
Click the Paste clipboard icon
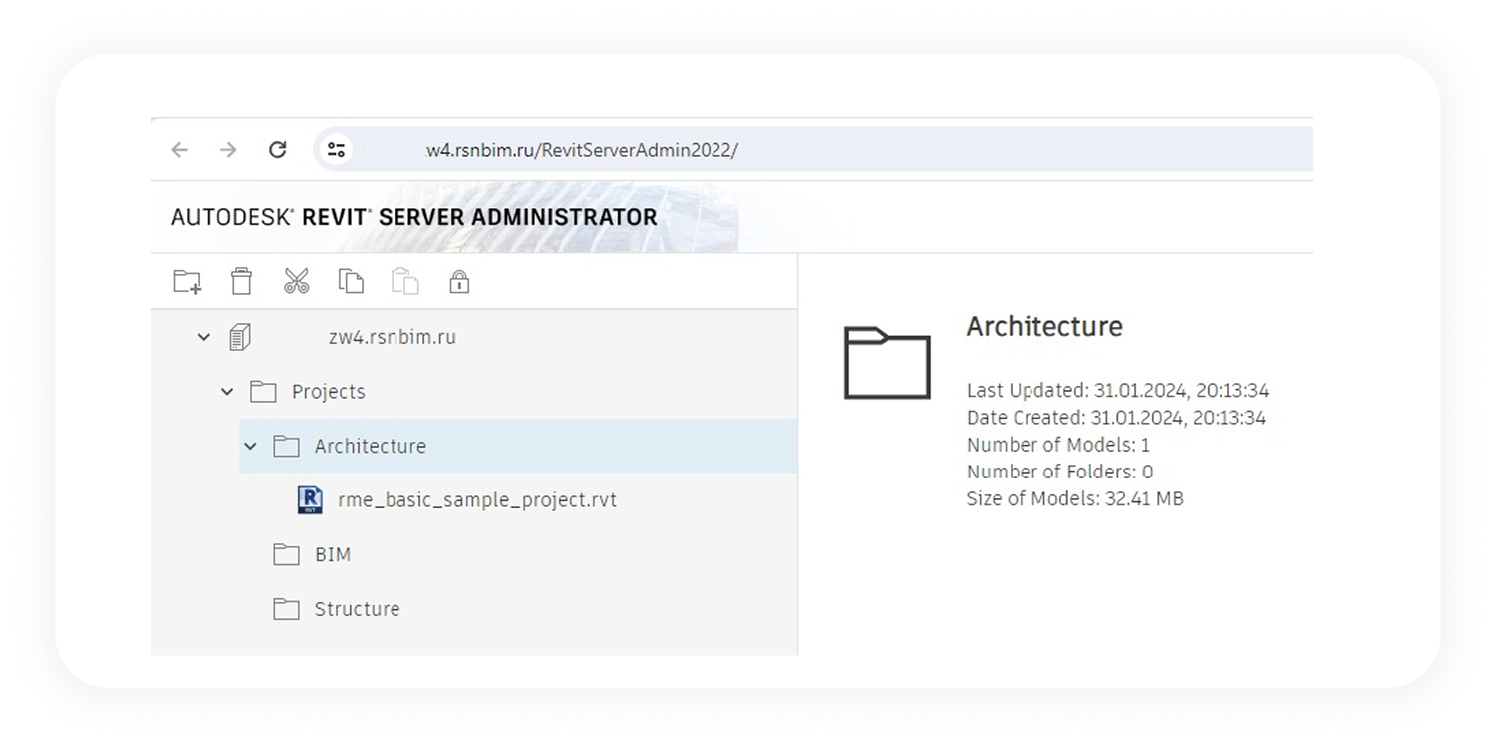[x=405, y=282]
